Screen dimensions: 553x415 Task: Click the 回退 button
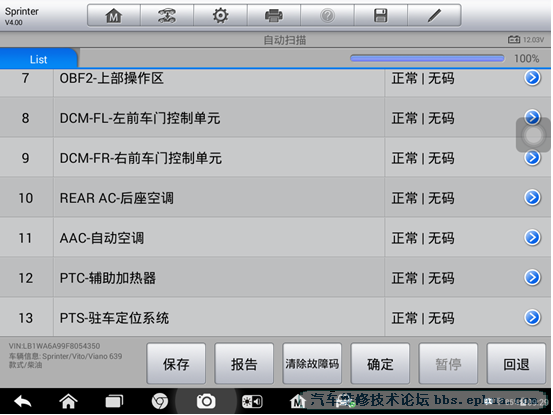(x=516, y=364)
